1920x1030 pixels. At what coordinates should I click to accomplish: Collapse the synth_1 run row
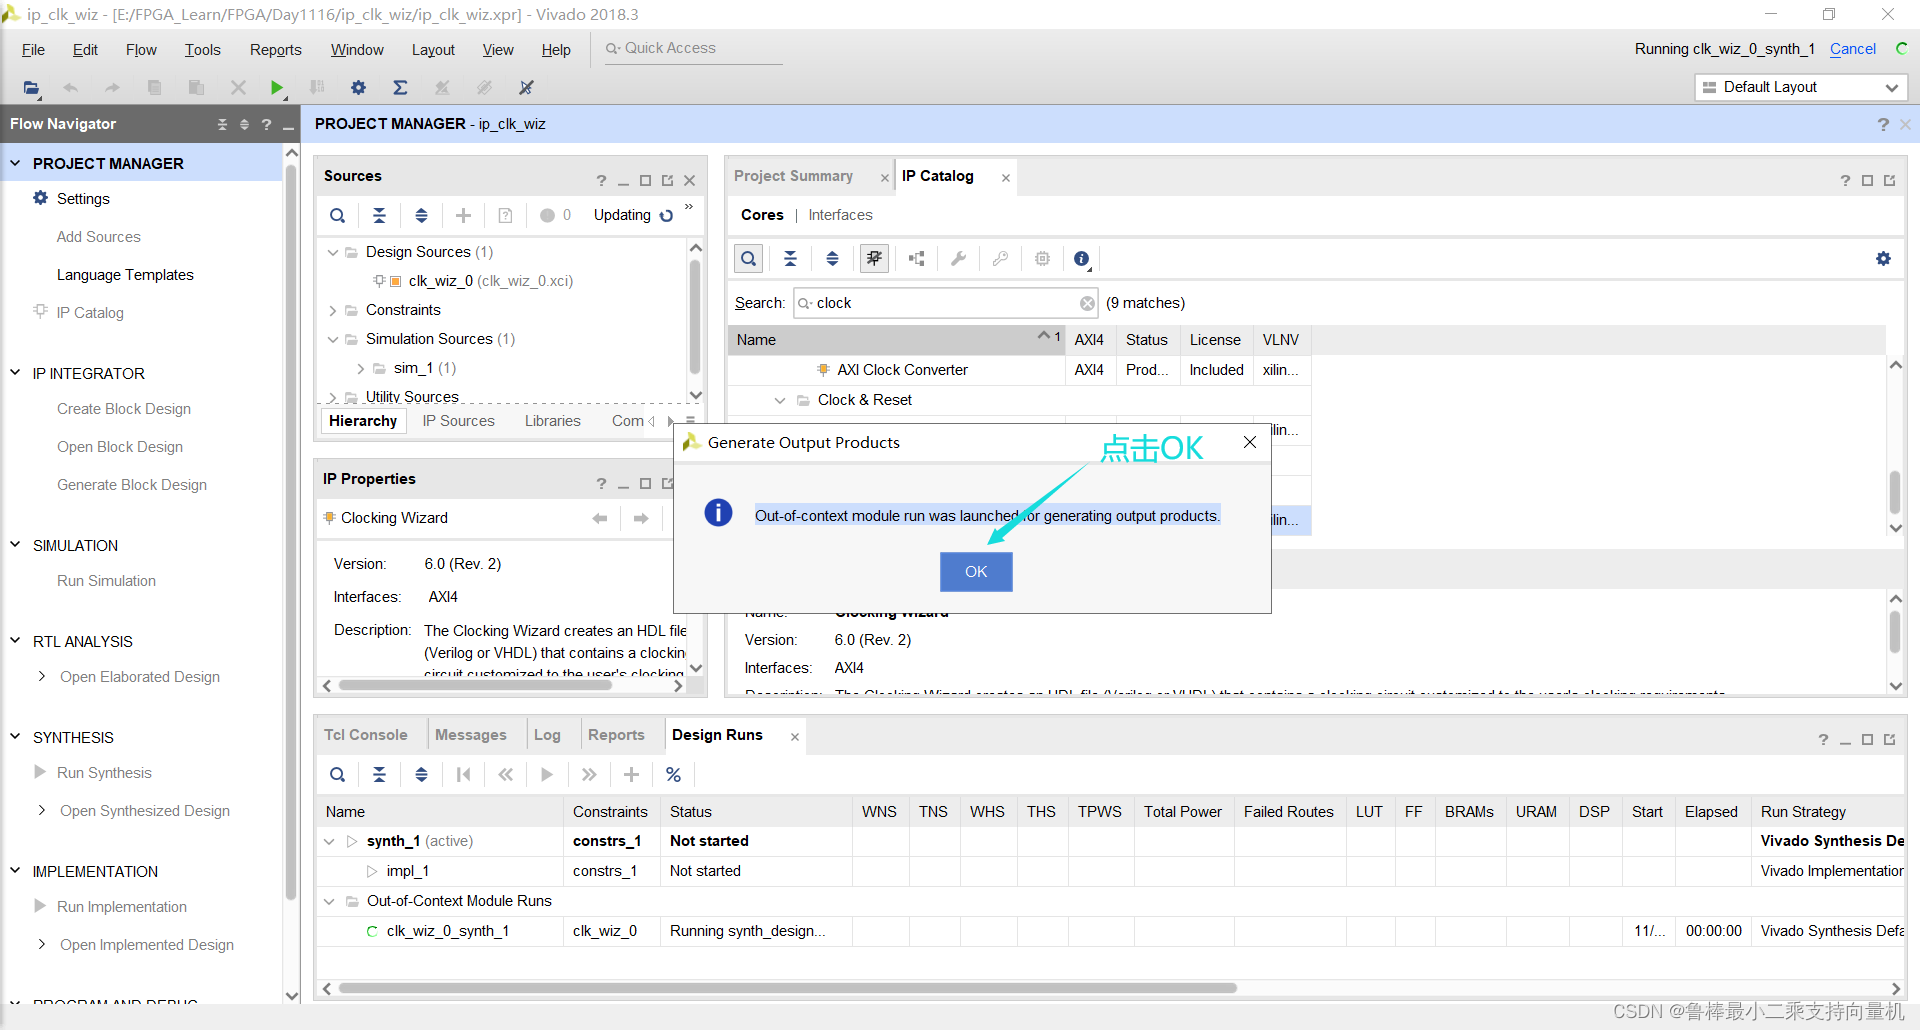click(x=329, y=842)
